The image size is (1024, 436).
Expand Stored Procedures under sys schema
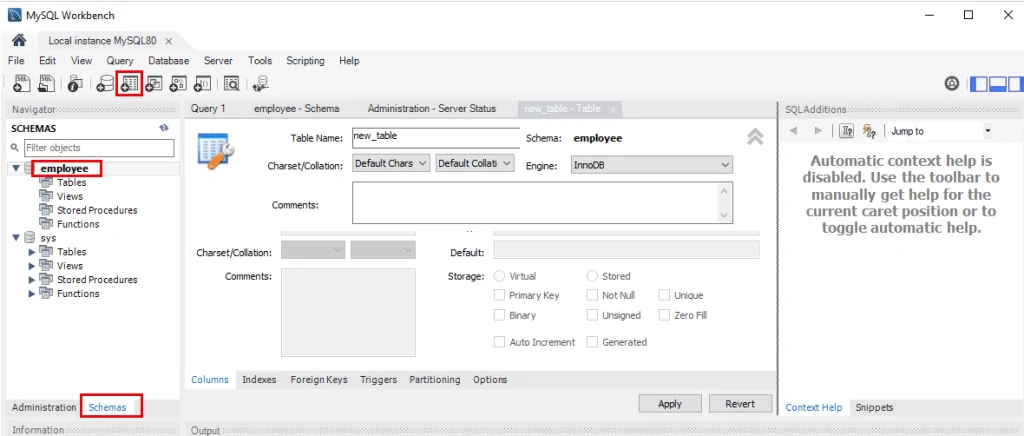[32, 279]
